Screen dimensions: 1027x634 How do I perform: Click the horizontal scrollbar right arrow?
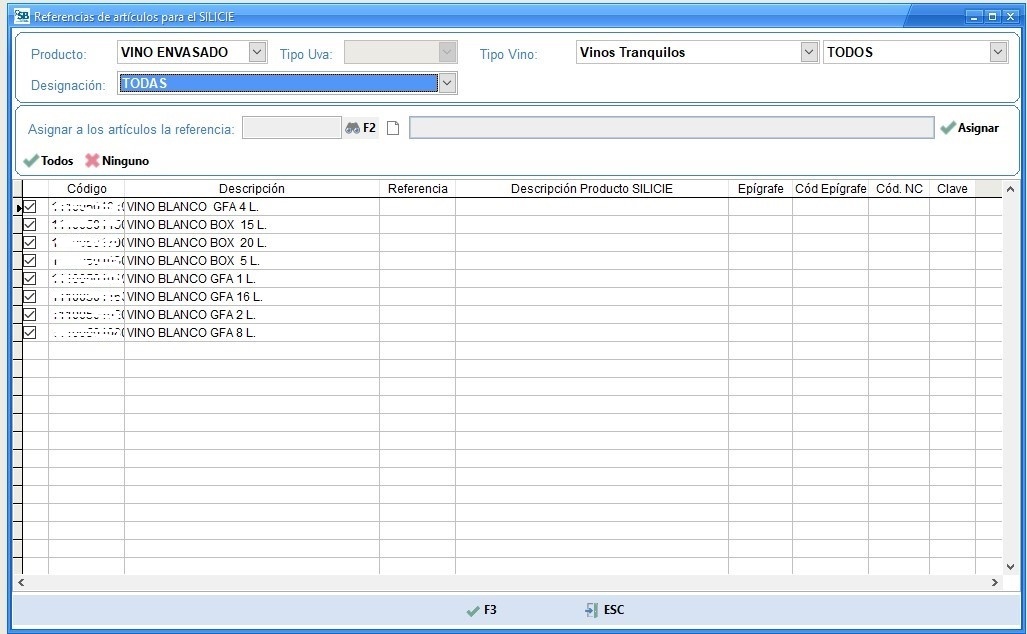(x=994, y=582)
